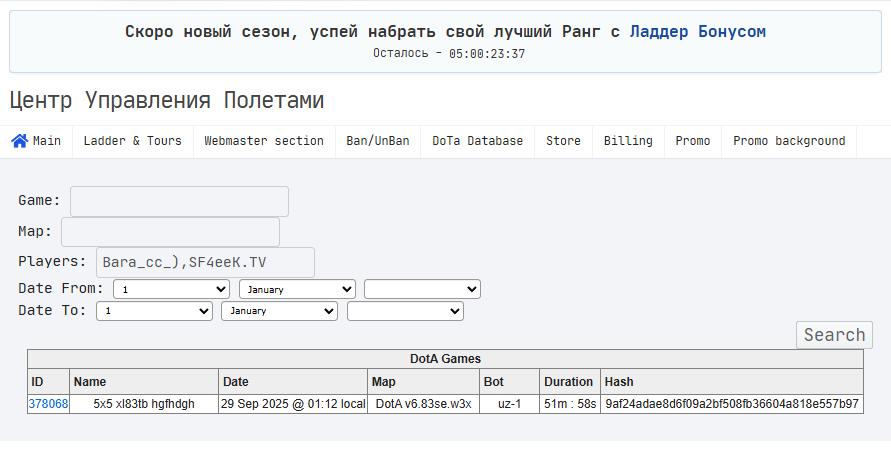Select the Promo menu item

(693, 141)
